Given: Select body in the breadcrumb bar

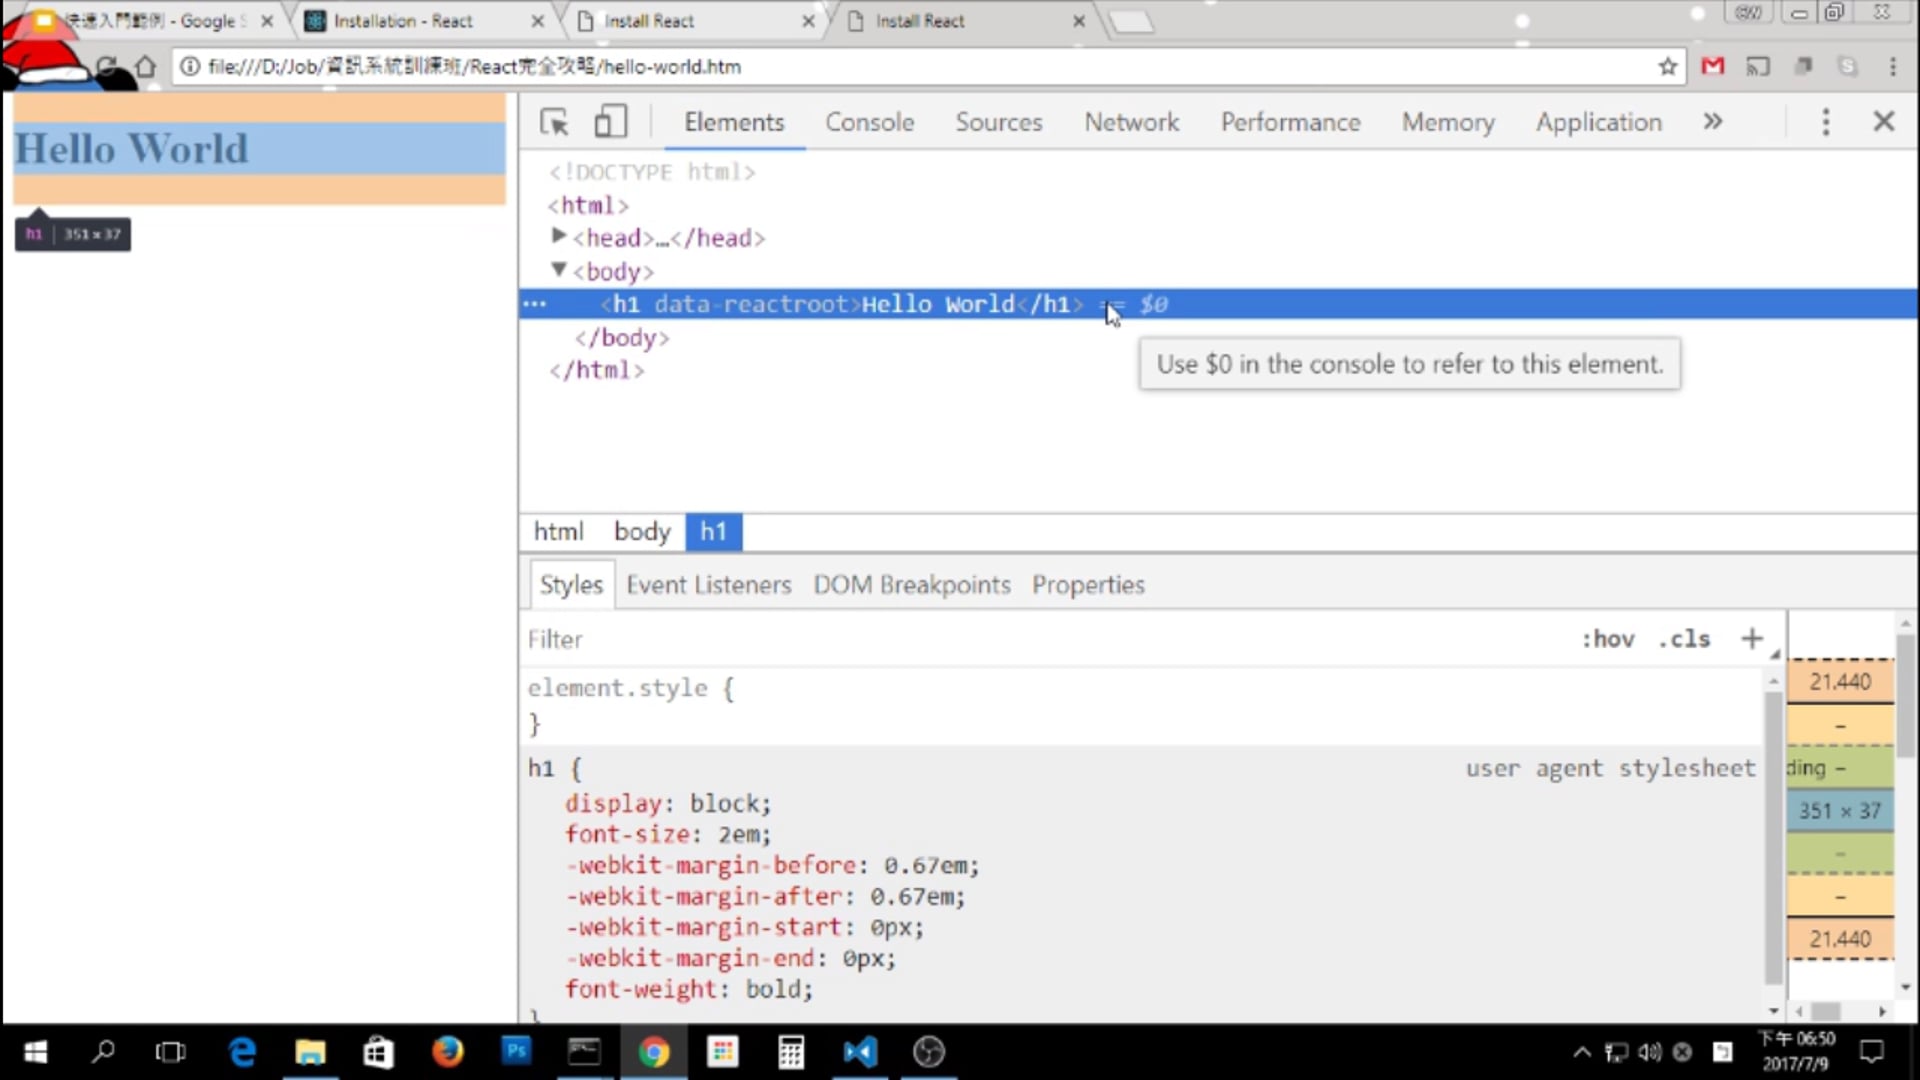Looking at the screenshot, I should click(641, 532).
